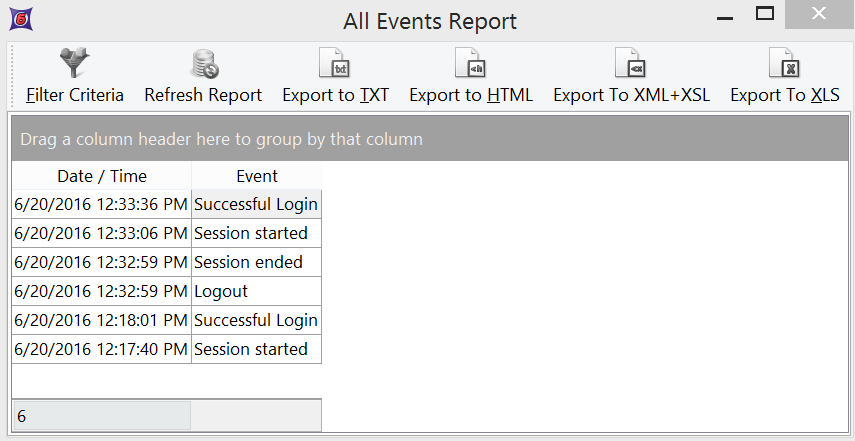The height and width of the screenshot is (441, 855).
Task: Minimize the All Events Report window
Action: pyautogui.click(x=721, y=14)
